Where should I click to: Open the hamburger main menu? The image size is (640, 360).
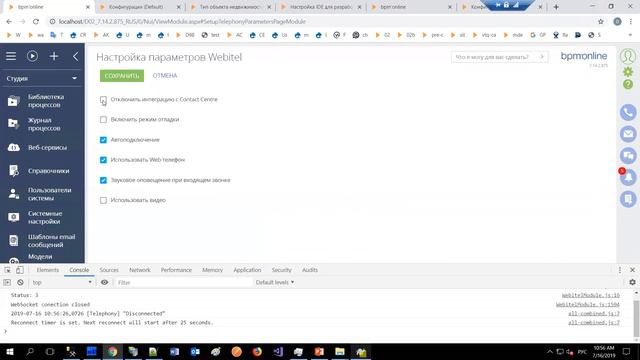tap(11, 56)
